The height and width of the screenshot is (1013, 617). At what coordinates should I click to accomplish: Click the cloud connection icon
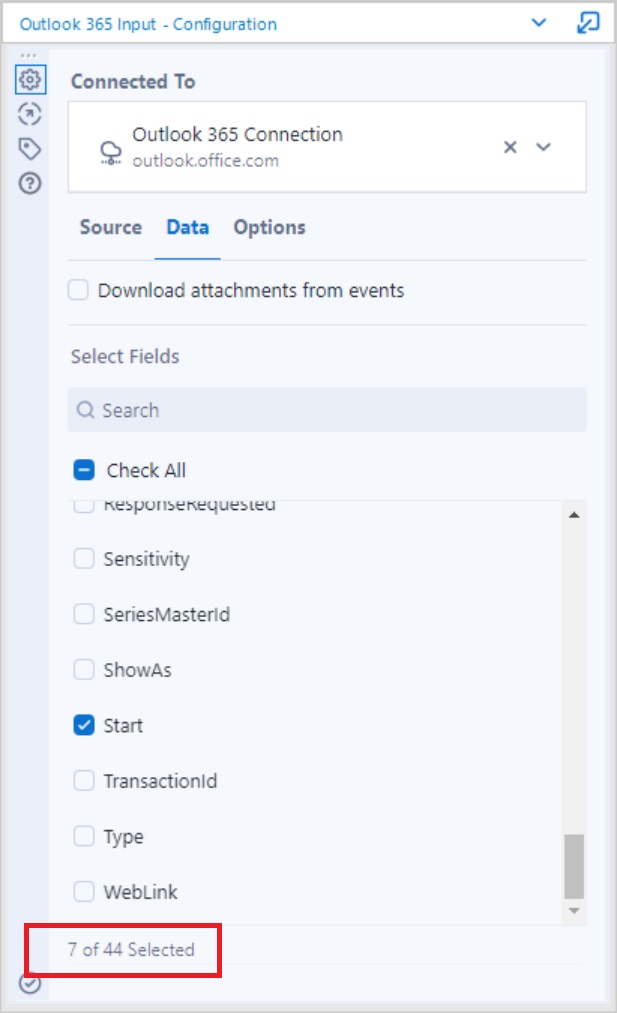pyautogui.click(x=110, y=152)
